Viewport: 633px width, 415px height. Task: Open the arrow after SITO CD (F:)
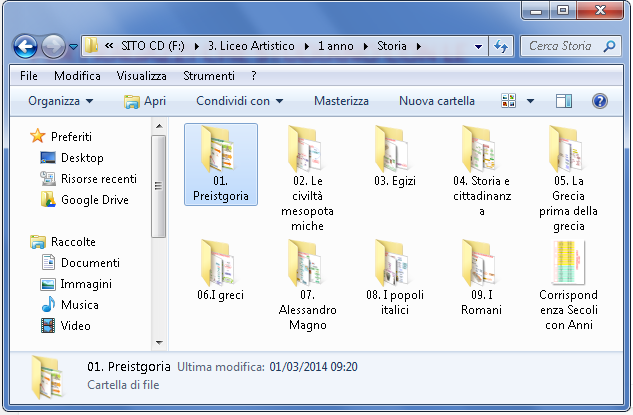coord(197,46)
